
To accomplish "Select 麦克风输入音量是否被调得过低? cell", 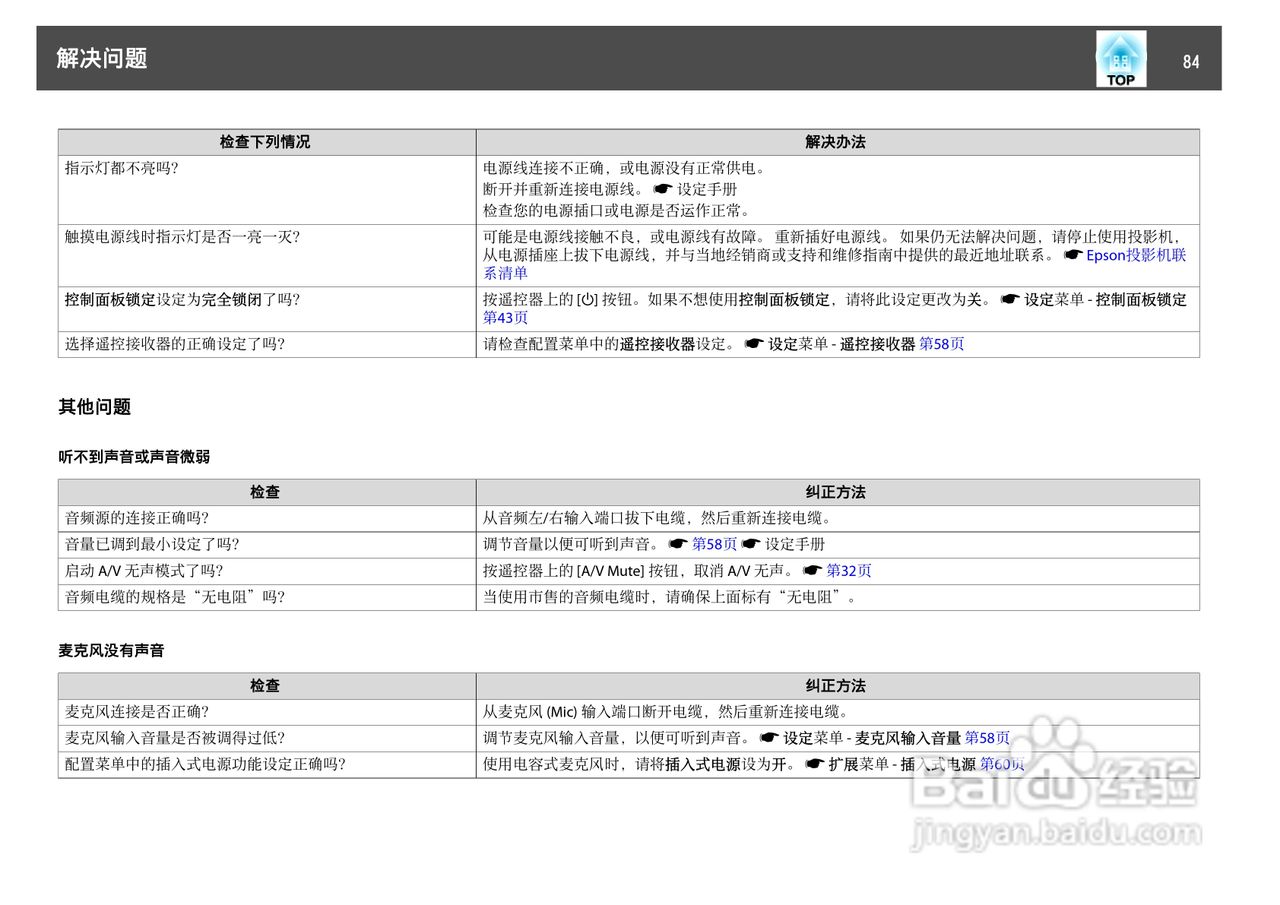I will tap(266, 738).
